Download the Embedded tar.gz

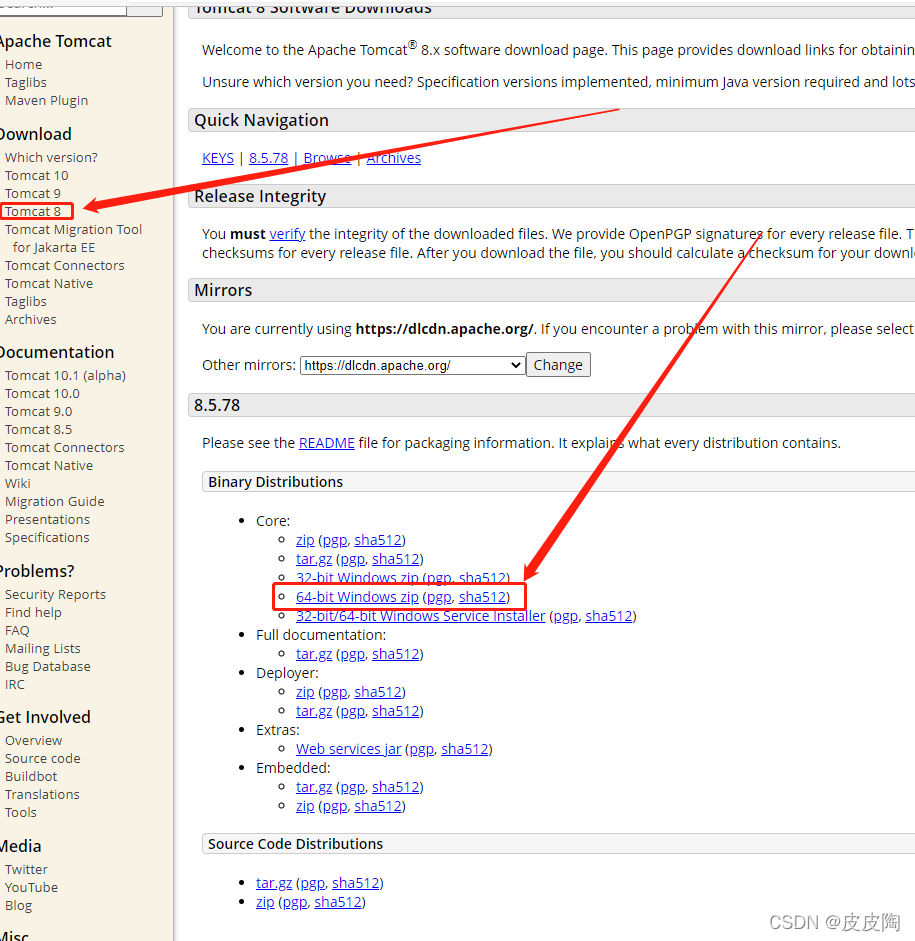314,787
